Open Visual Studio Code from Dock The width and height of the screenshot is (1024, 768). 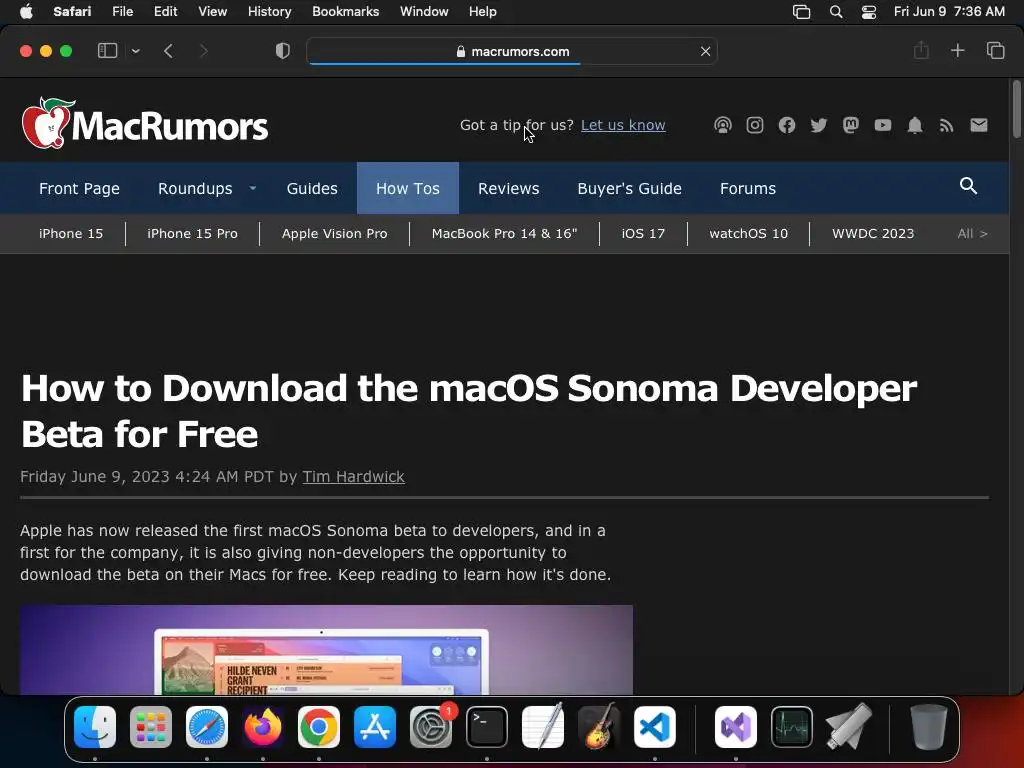tap(654, 726)
